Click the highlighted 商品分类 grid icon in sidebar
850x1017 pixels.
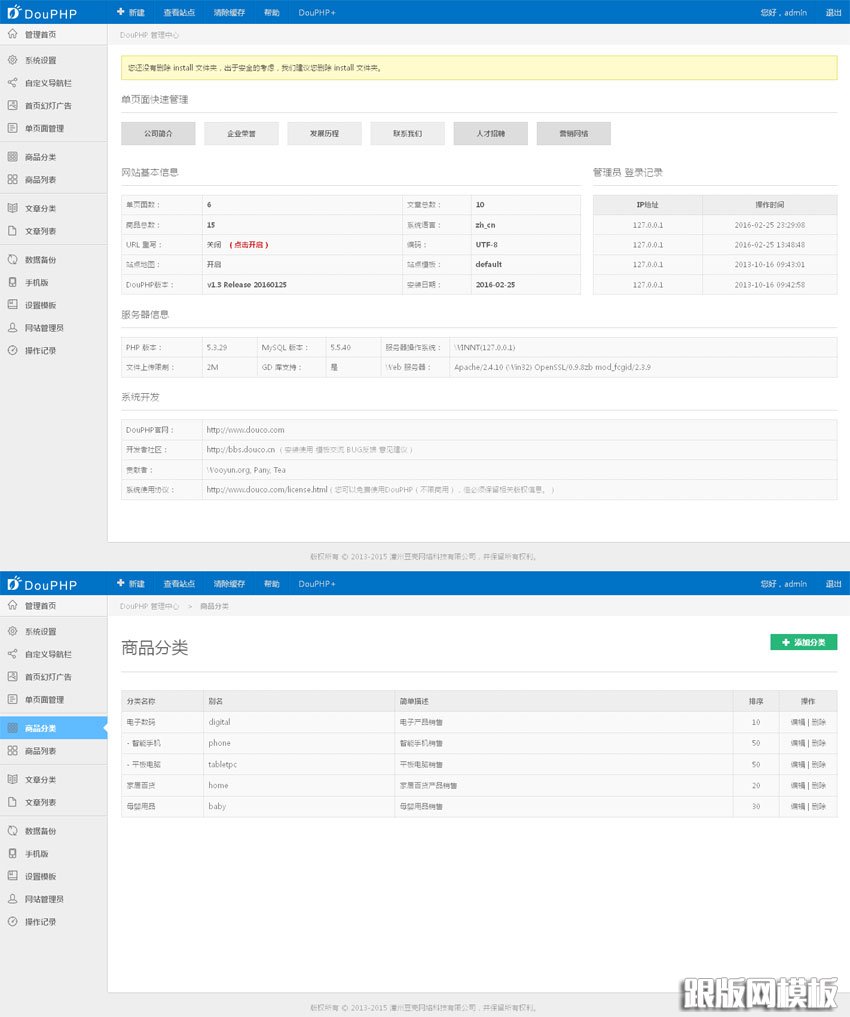(x=12, y=728)
